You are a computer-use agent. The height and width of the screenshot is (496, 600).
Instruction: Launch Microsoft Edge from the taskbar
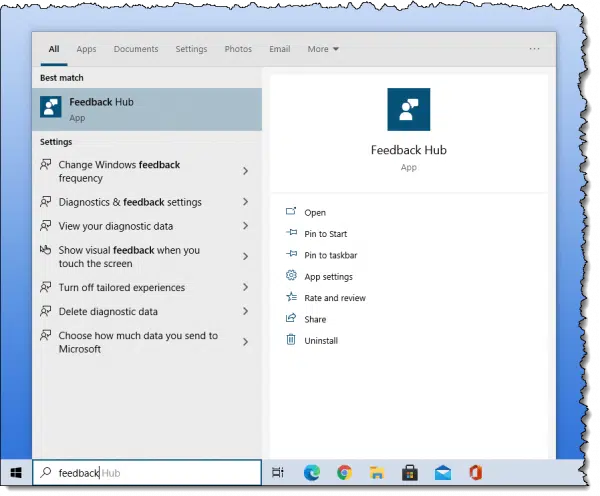click(312, 473)
